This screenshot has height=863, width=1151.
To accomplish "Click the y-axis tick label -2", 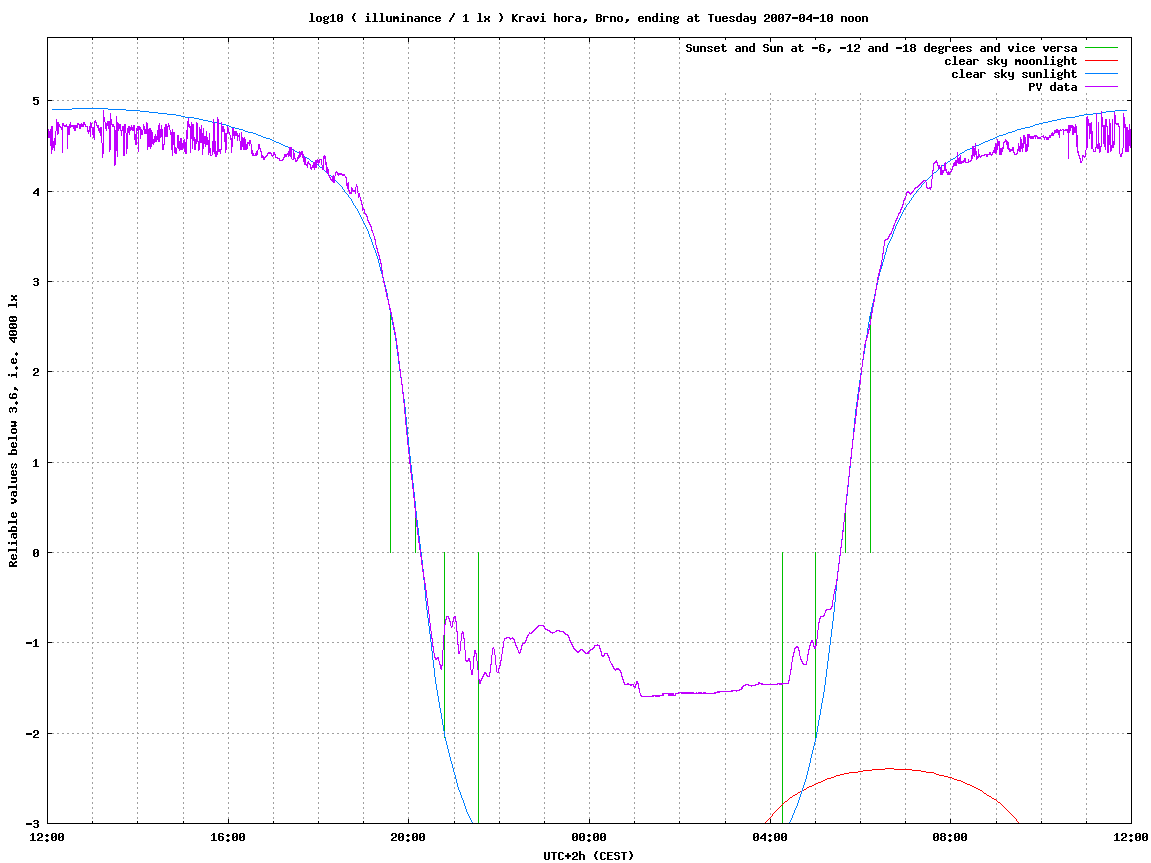I will pos(33,733).
